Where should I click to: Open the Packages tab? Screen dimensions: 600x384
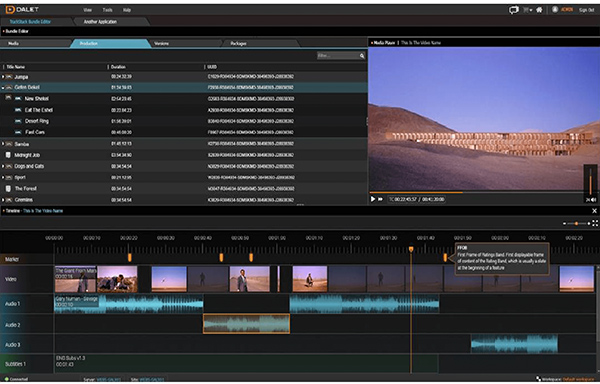coord(238,44)
